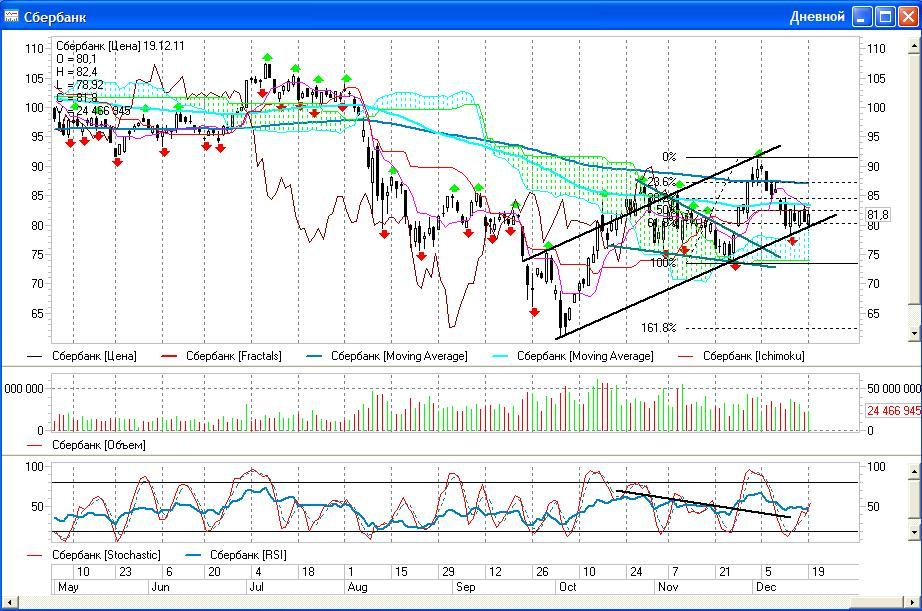
Task: Click the volume value tag '24 466 945'
Action: (893, 410)
